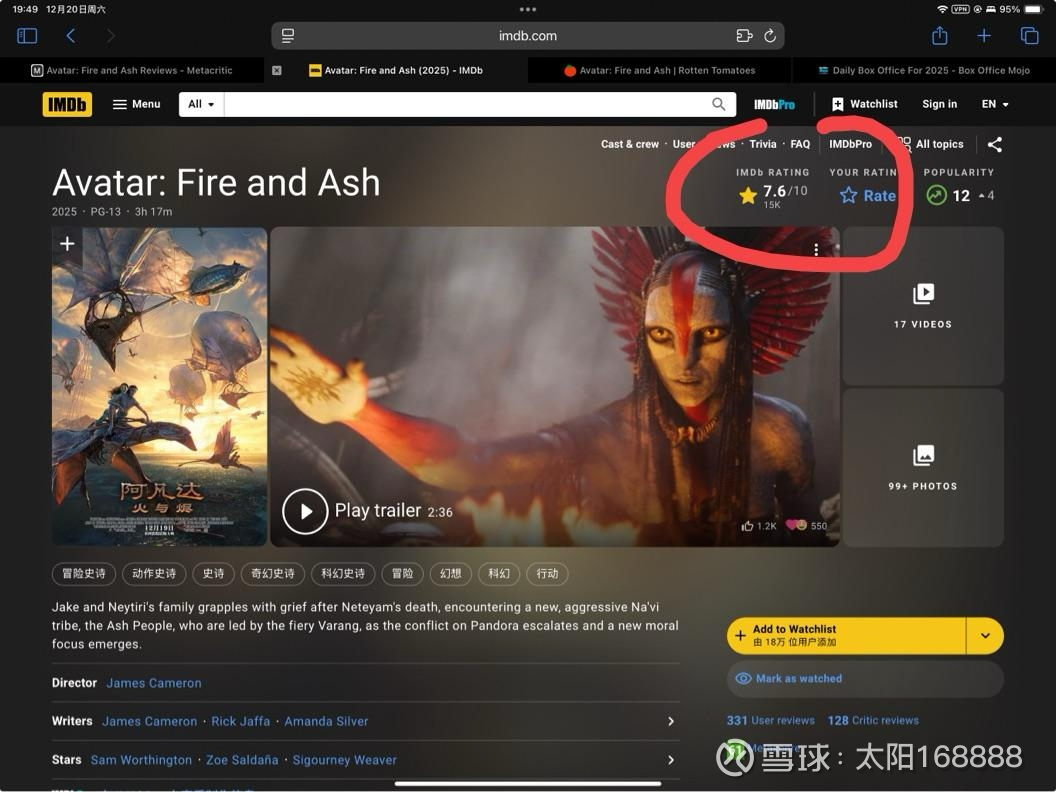
Task: Click the yellow Add to Watchlist button
Action: click(847, 636)
